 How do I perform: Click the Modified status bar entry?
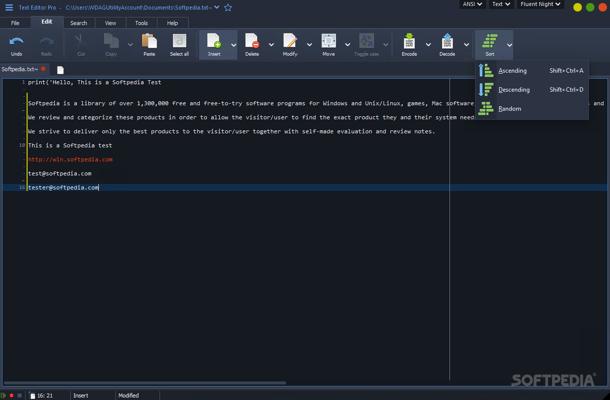click(129, 395)
